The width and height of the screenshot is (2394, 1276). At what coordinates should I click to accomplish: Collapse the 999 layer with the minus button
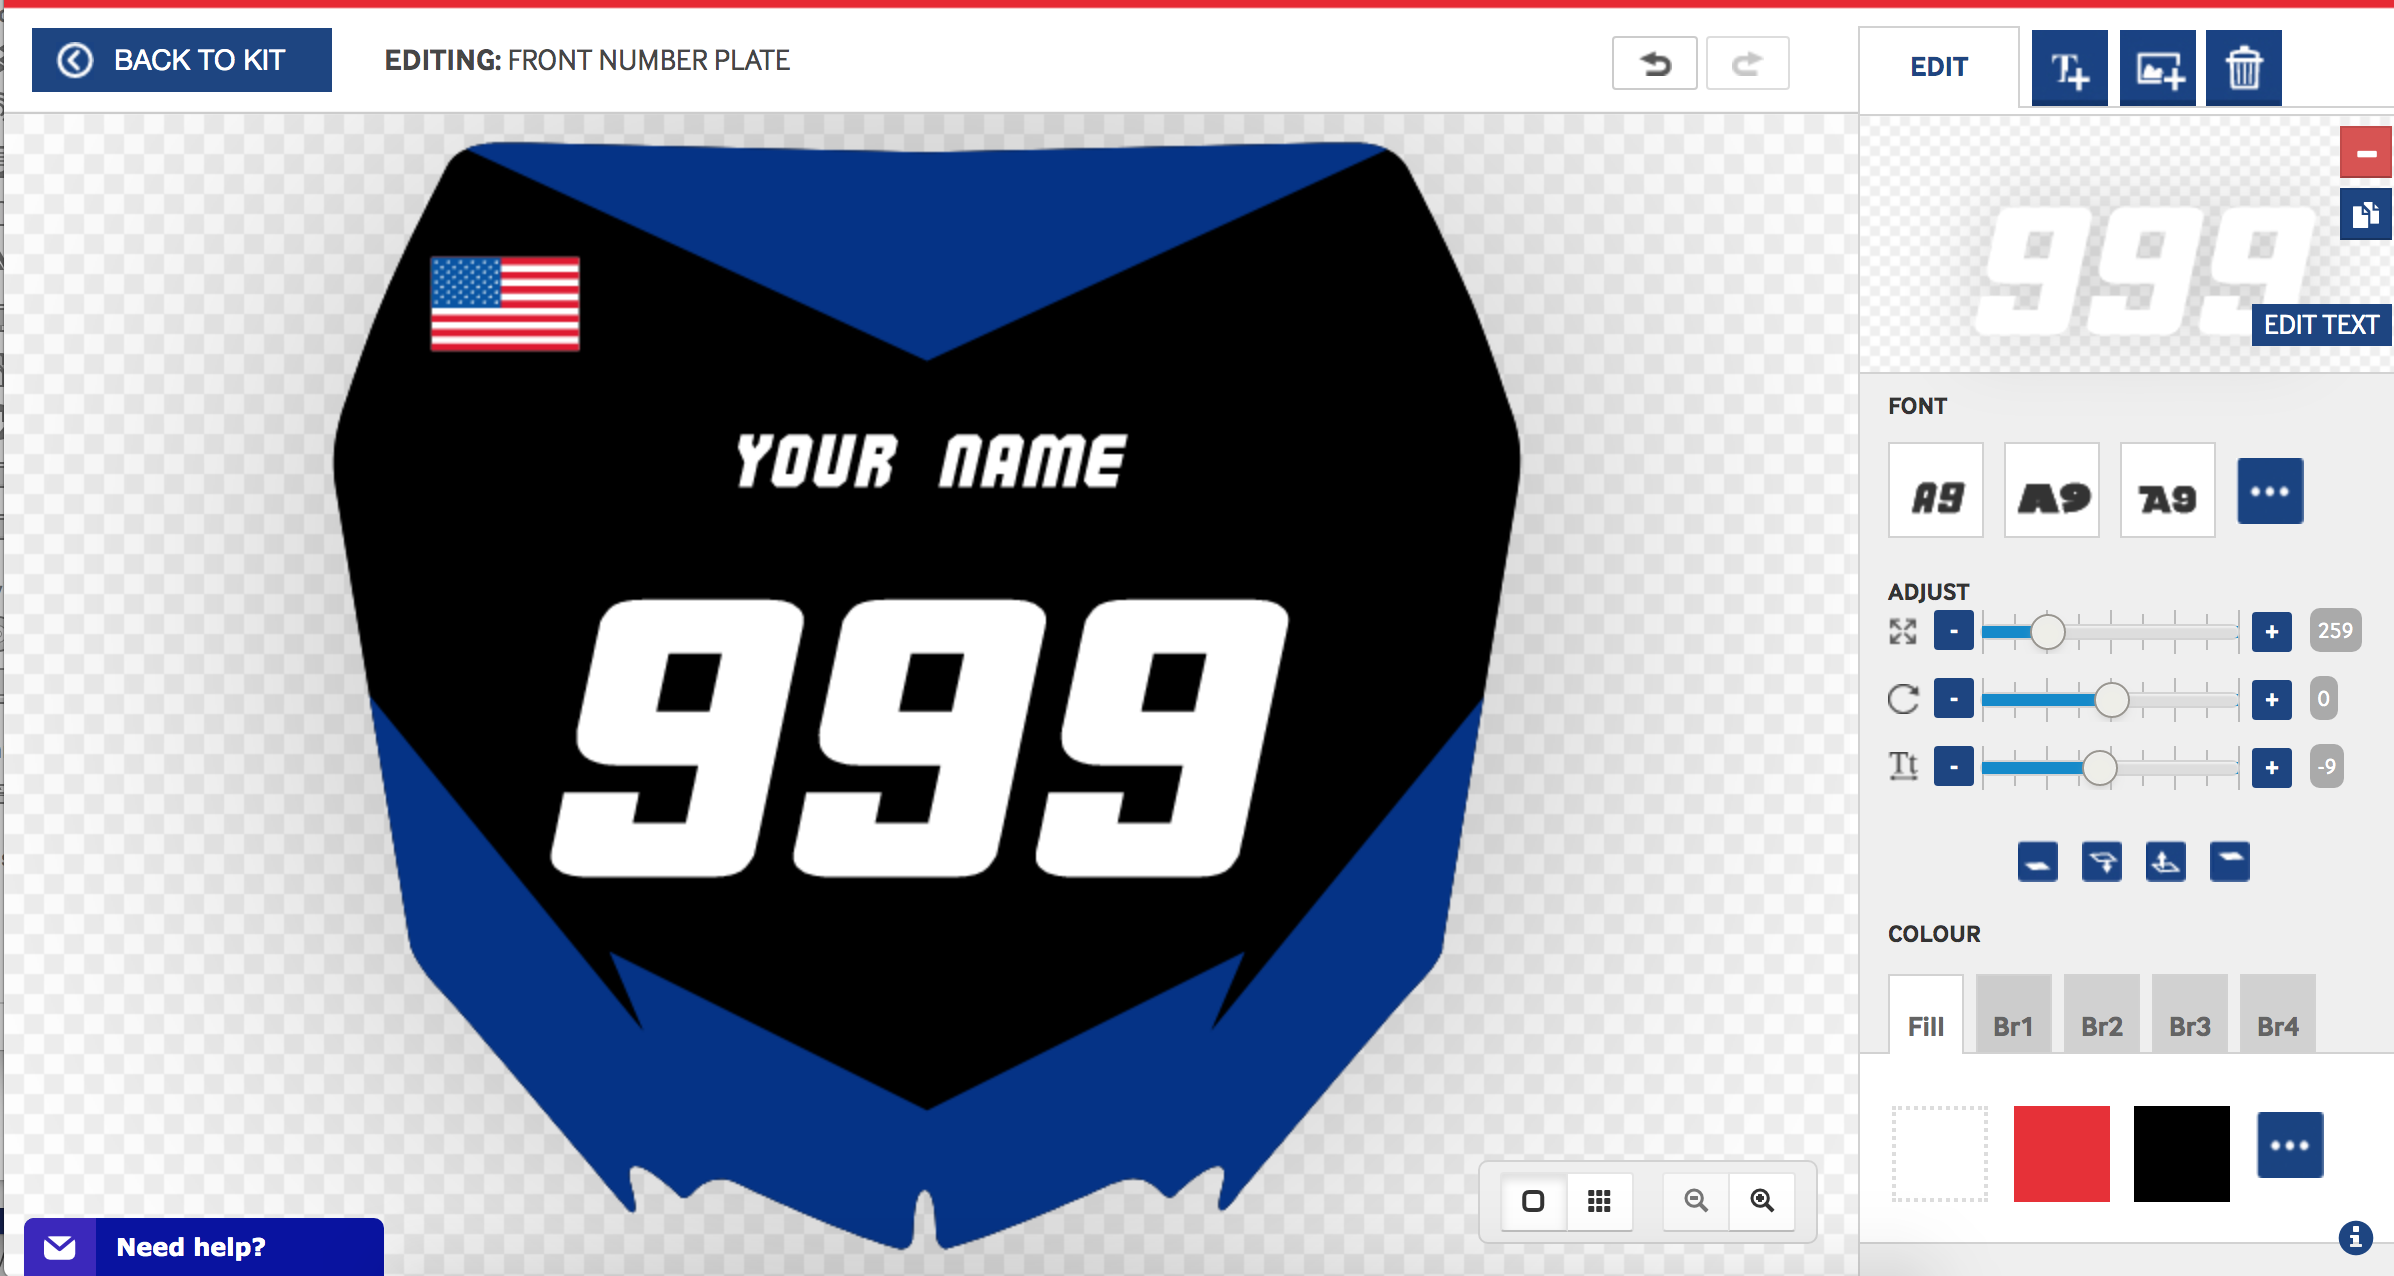pyautogui.click(x=2365, y=153)
